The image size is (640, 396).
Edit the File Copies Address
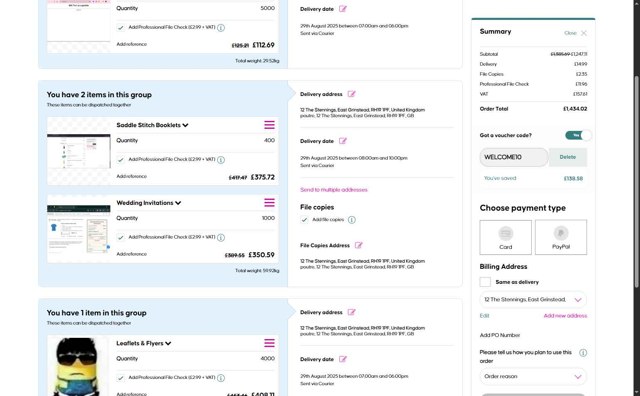coord(359,245)
